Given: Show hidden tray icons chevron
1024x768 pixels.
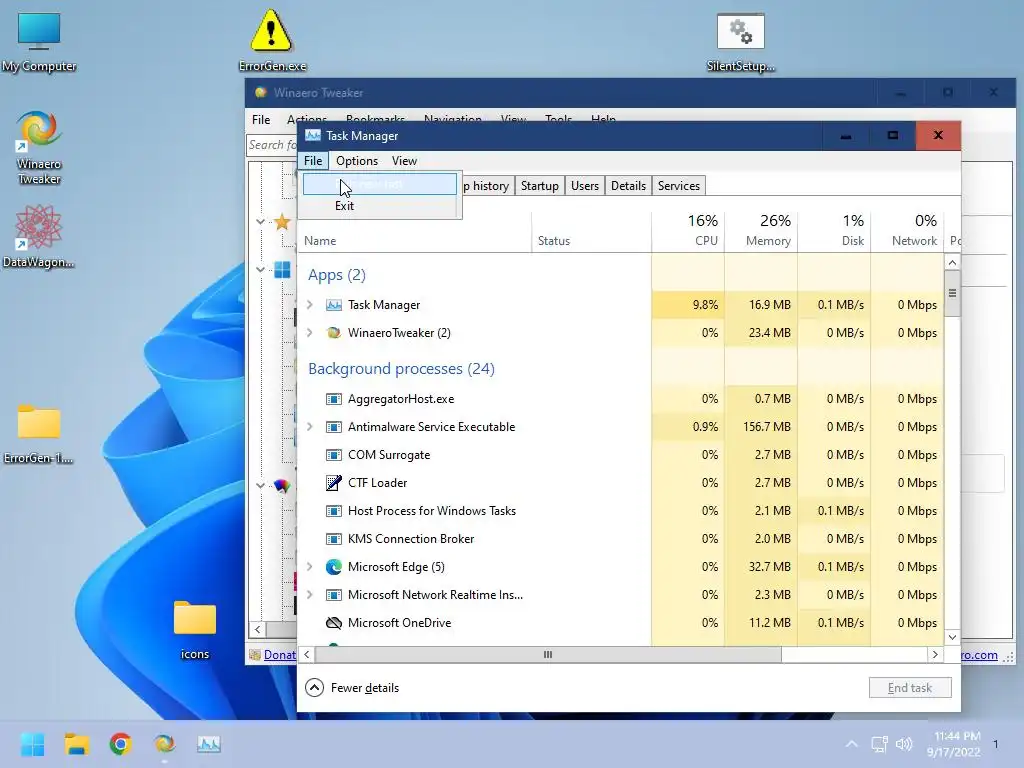Looking at the screenshot, I should pos(852,744).
